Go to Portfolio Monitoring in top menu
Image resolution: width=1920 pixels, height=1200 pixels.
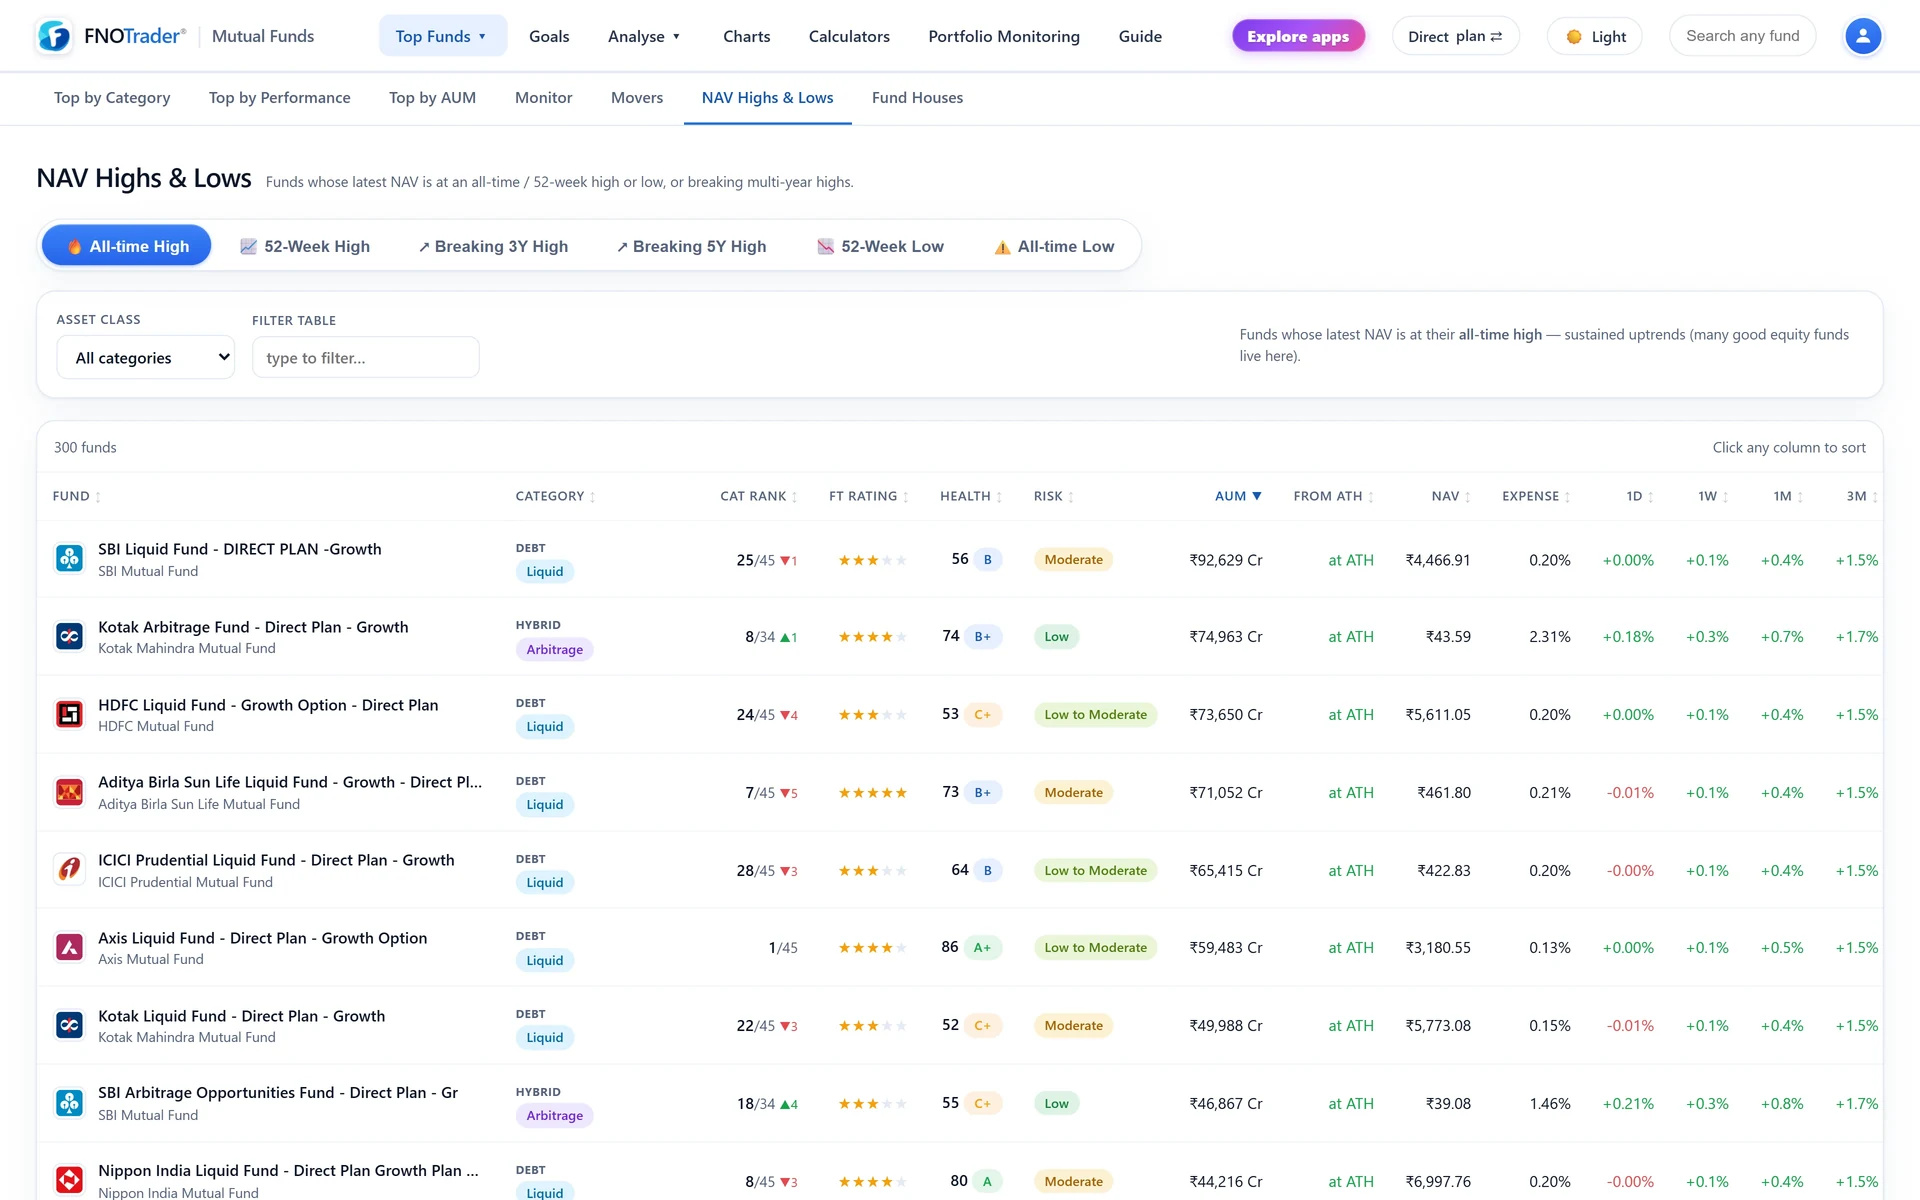(1004, 36)
